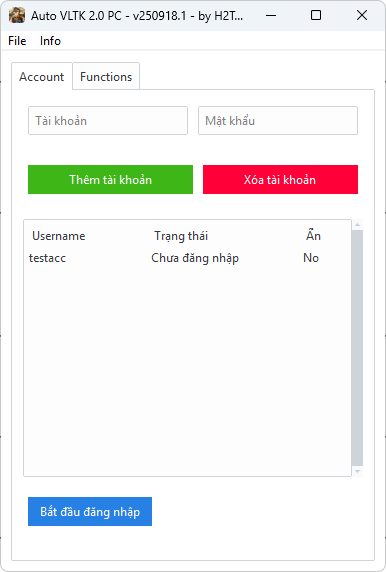Click the Bắt đầu đăng nhập button
The height and width of the screenshot is (572, 386).
point(90,511)
